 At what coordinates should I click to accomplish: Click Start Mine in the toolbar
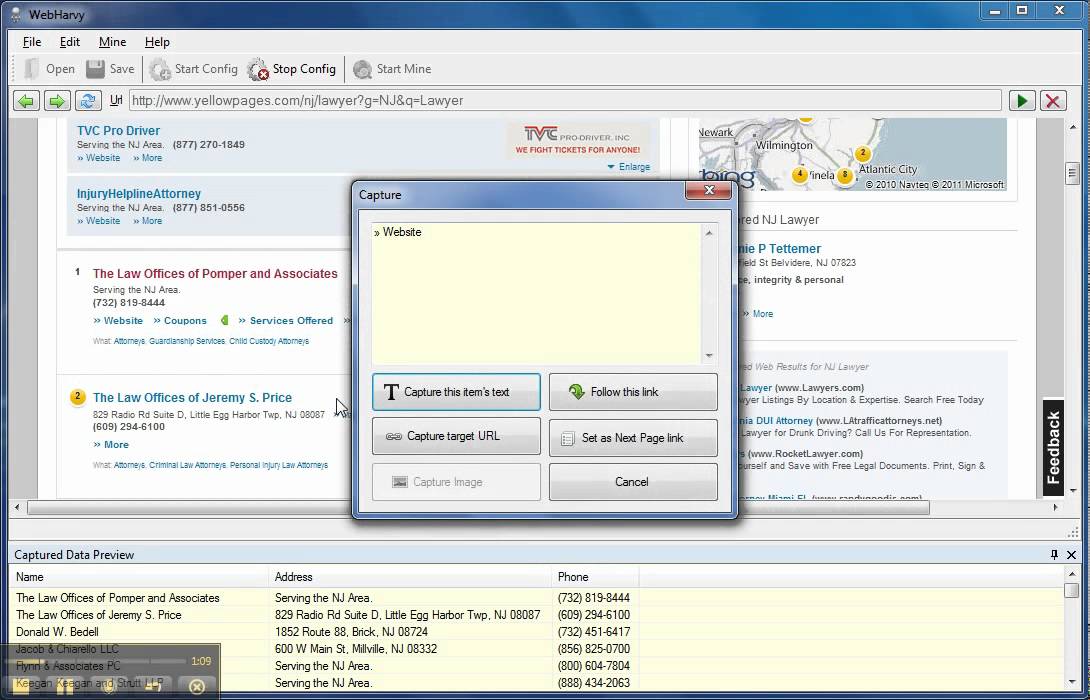coord(392,69)
